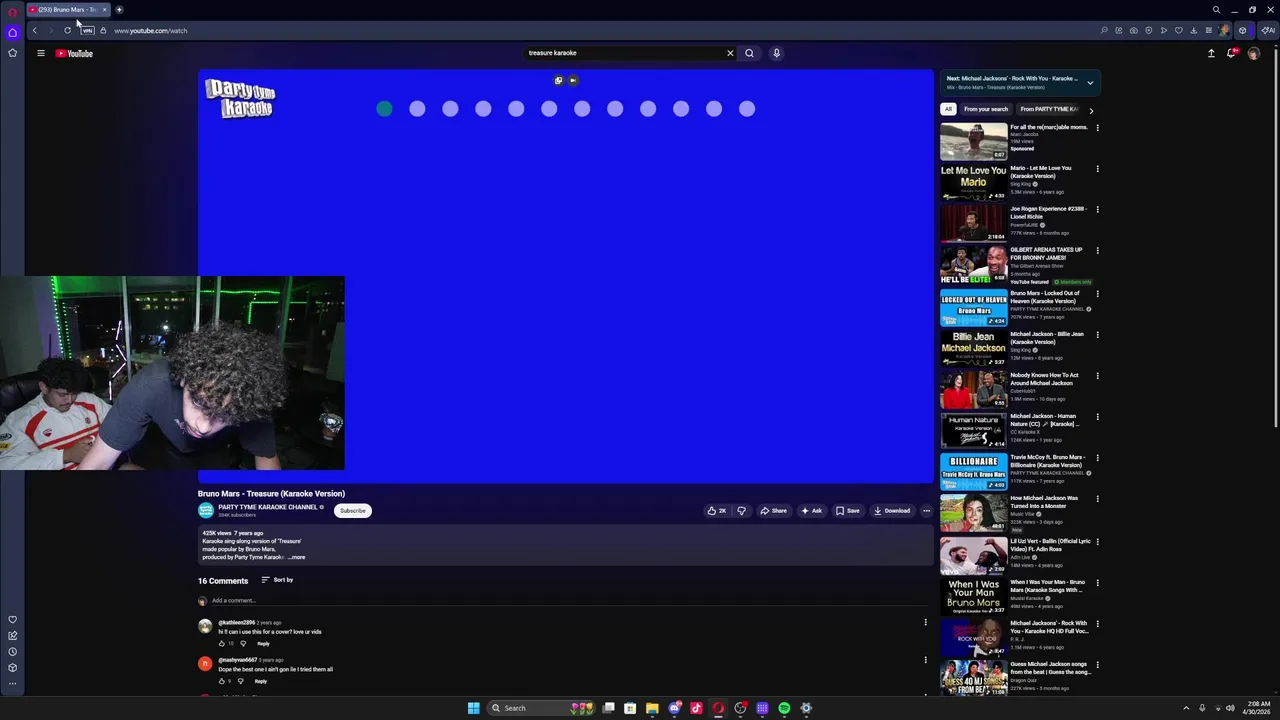Open the YouTube hamburger guide menu
The width and height of the screenshot is (1280, 720).
[x=41, y=53]
